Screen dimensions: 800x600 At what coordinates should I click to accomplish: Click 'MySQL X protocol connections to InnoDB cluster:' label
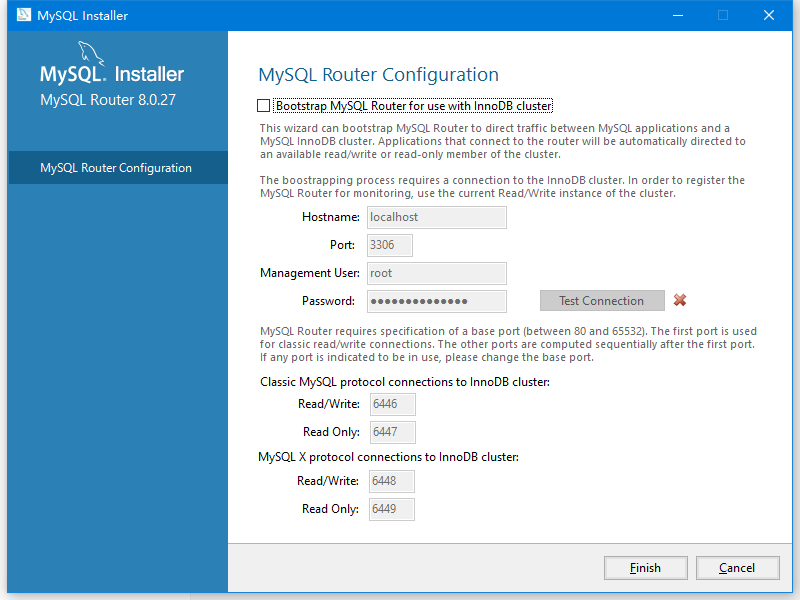pyautogui.click(x=388, y=457)
